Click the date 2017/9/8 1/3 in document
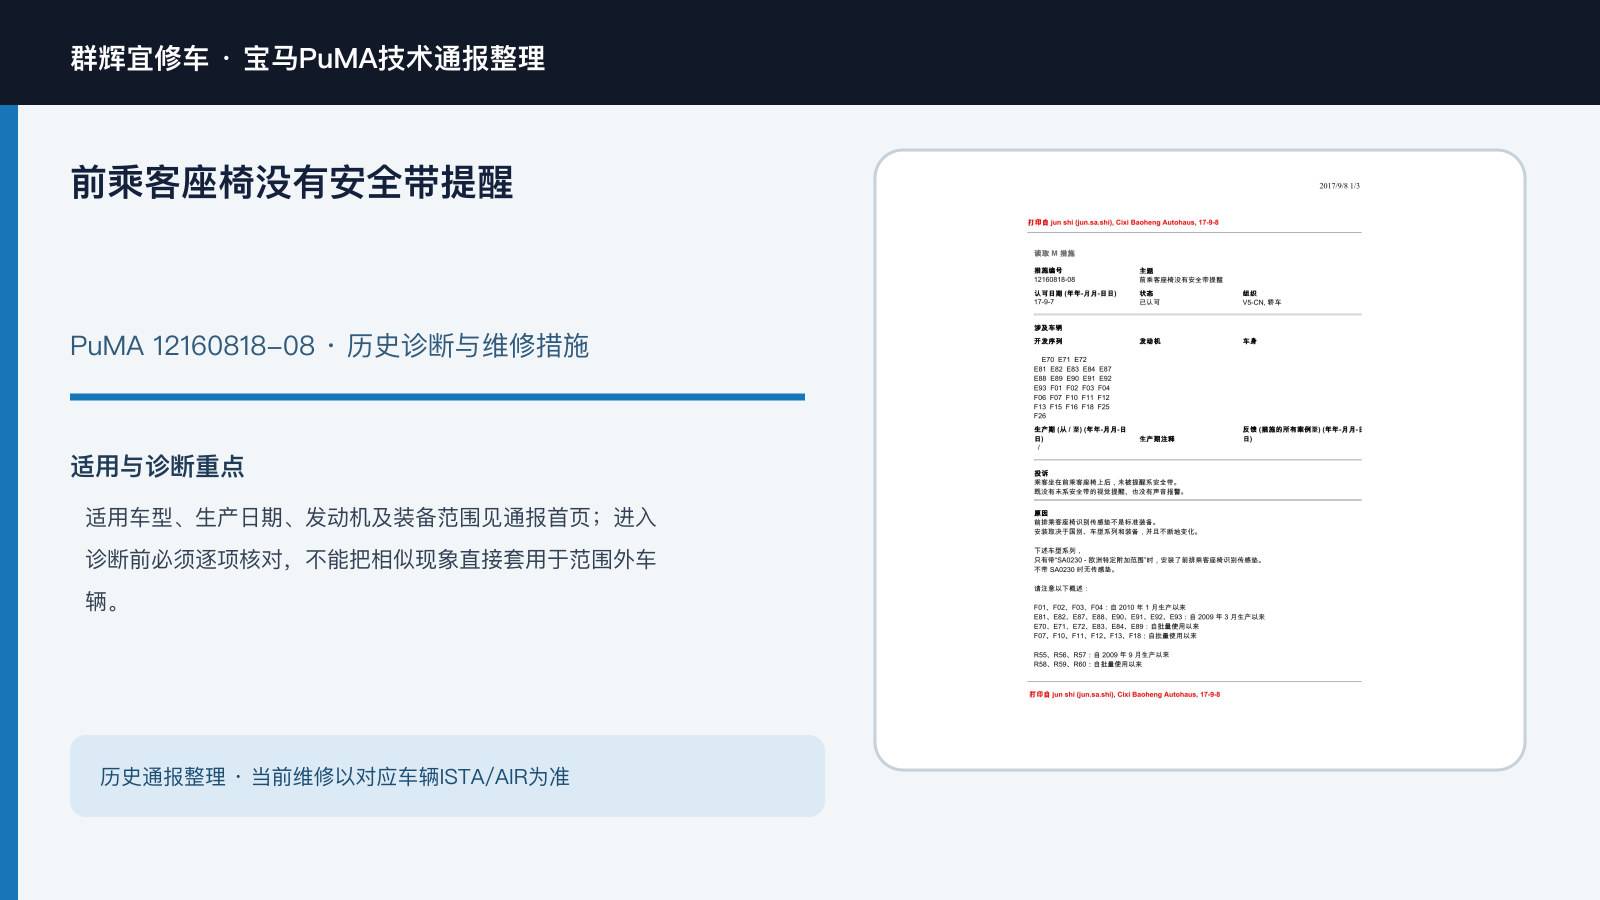 (1339, 186)
